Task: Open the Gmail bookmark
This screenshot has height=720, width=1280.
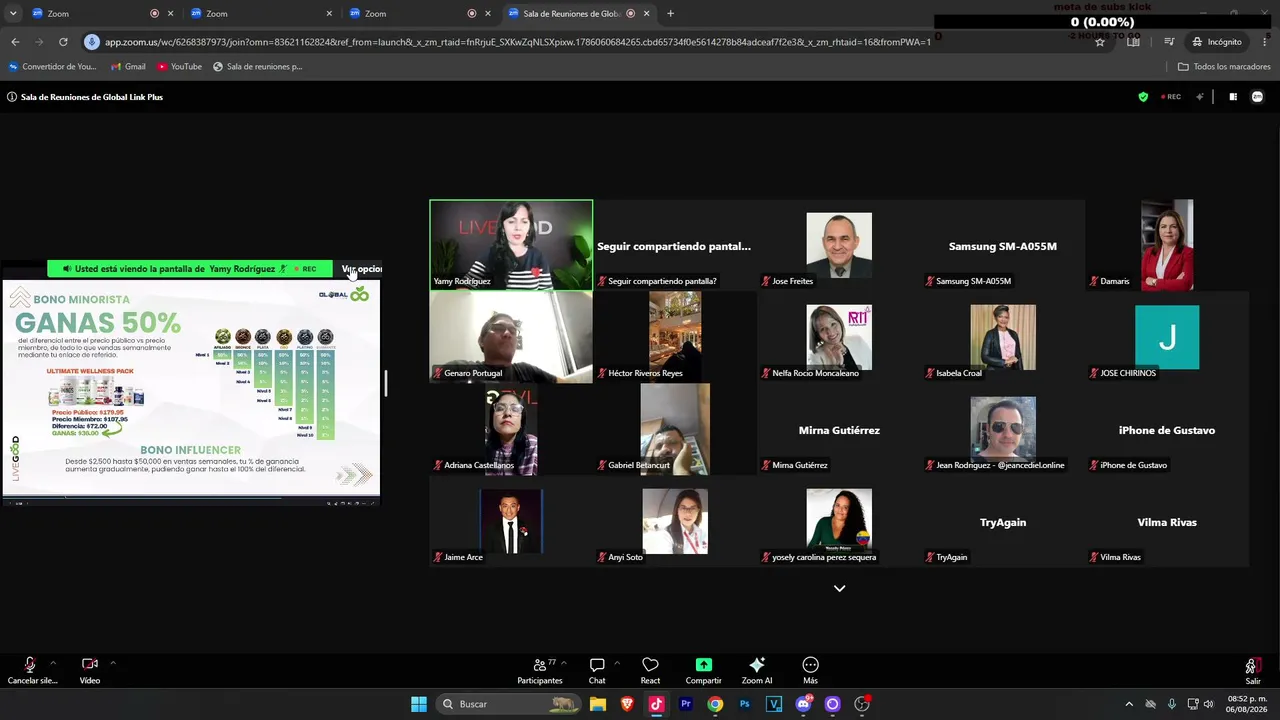Action: point(128,67)
